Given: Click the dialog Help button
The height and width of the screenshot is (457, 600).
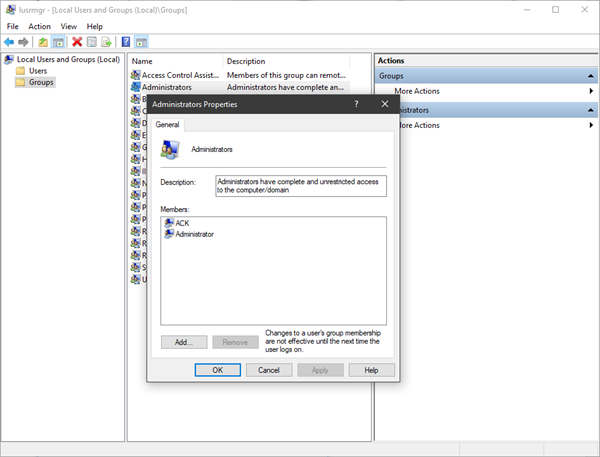Looking at the screenshot, I should (372, 370).
